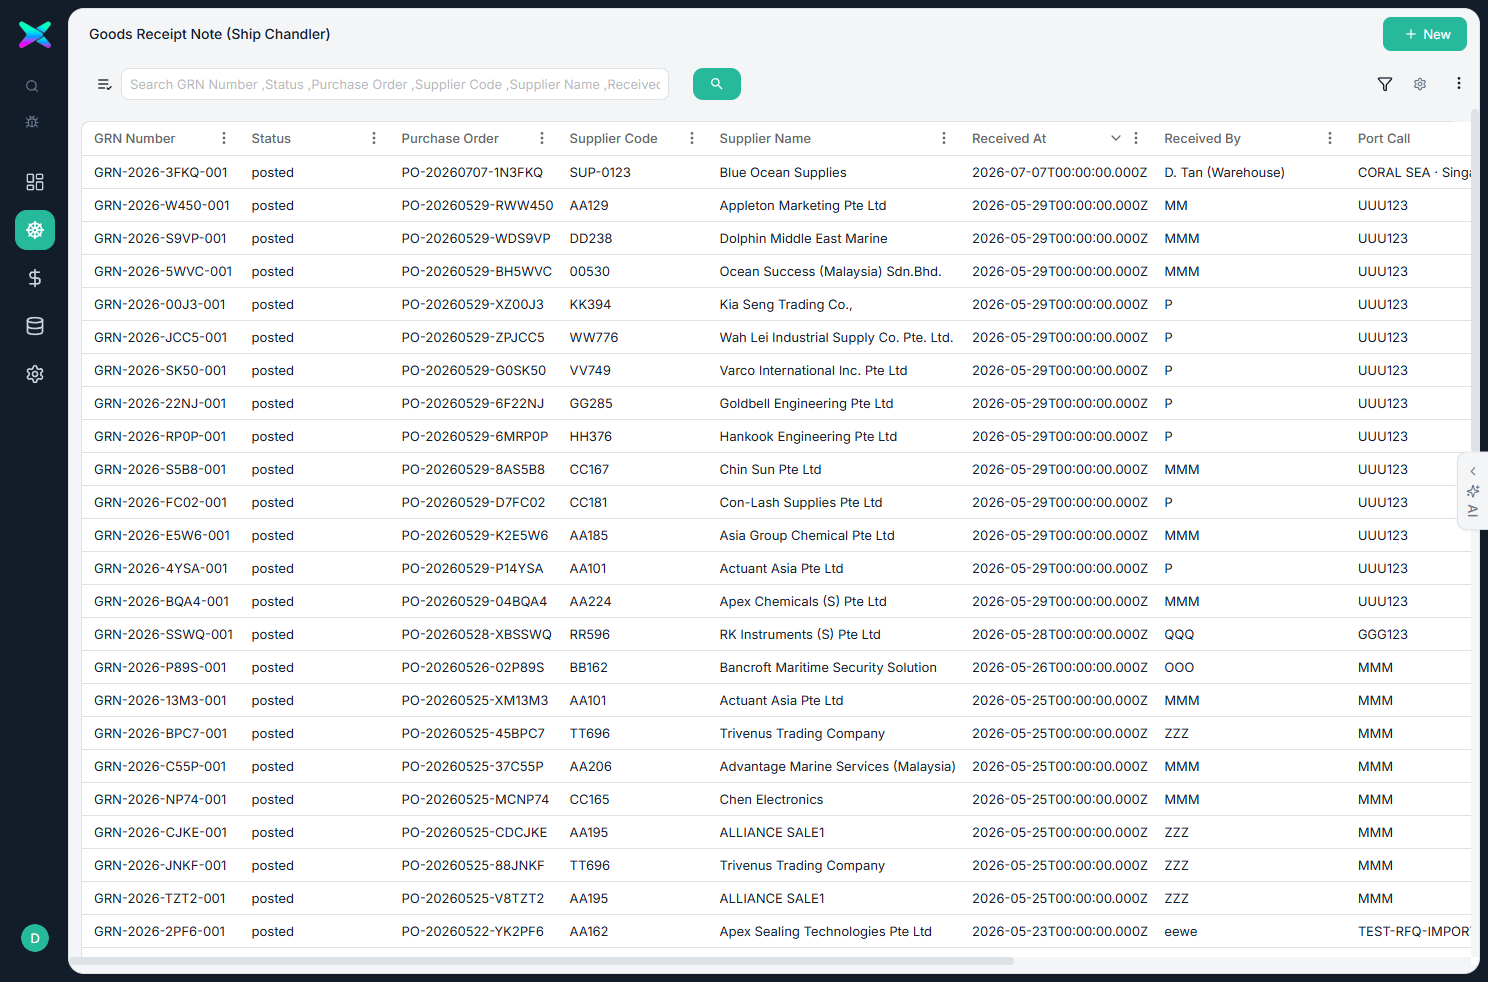Open the sidebar database icon
1488x982 pixels.
35,326
